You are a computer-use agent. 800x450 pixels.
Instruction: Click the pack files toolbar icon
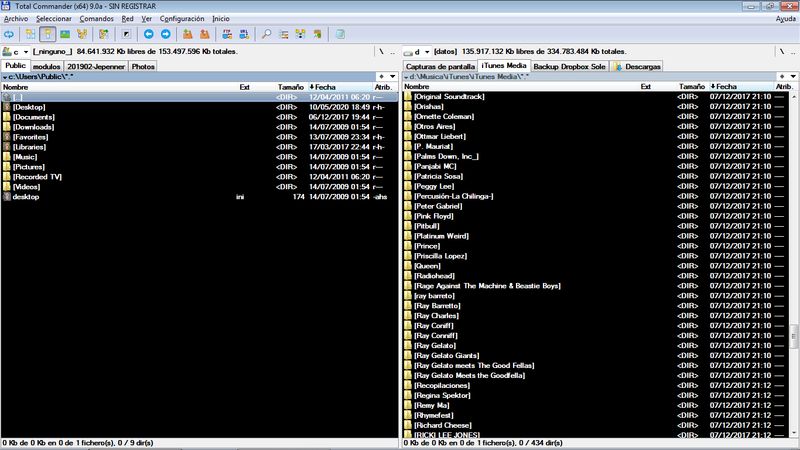point(188,34)
